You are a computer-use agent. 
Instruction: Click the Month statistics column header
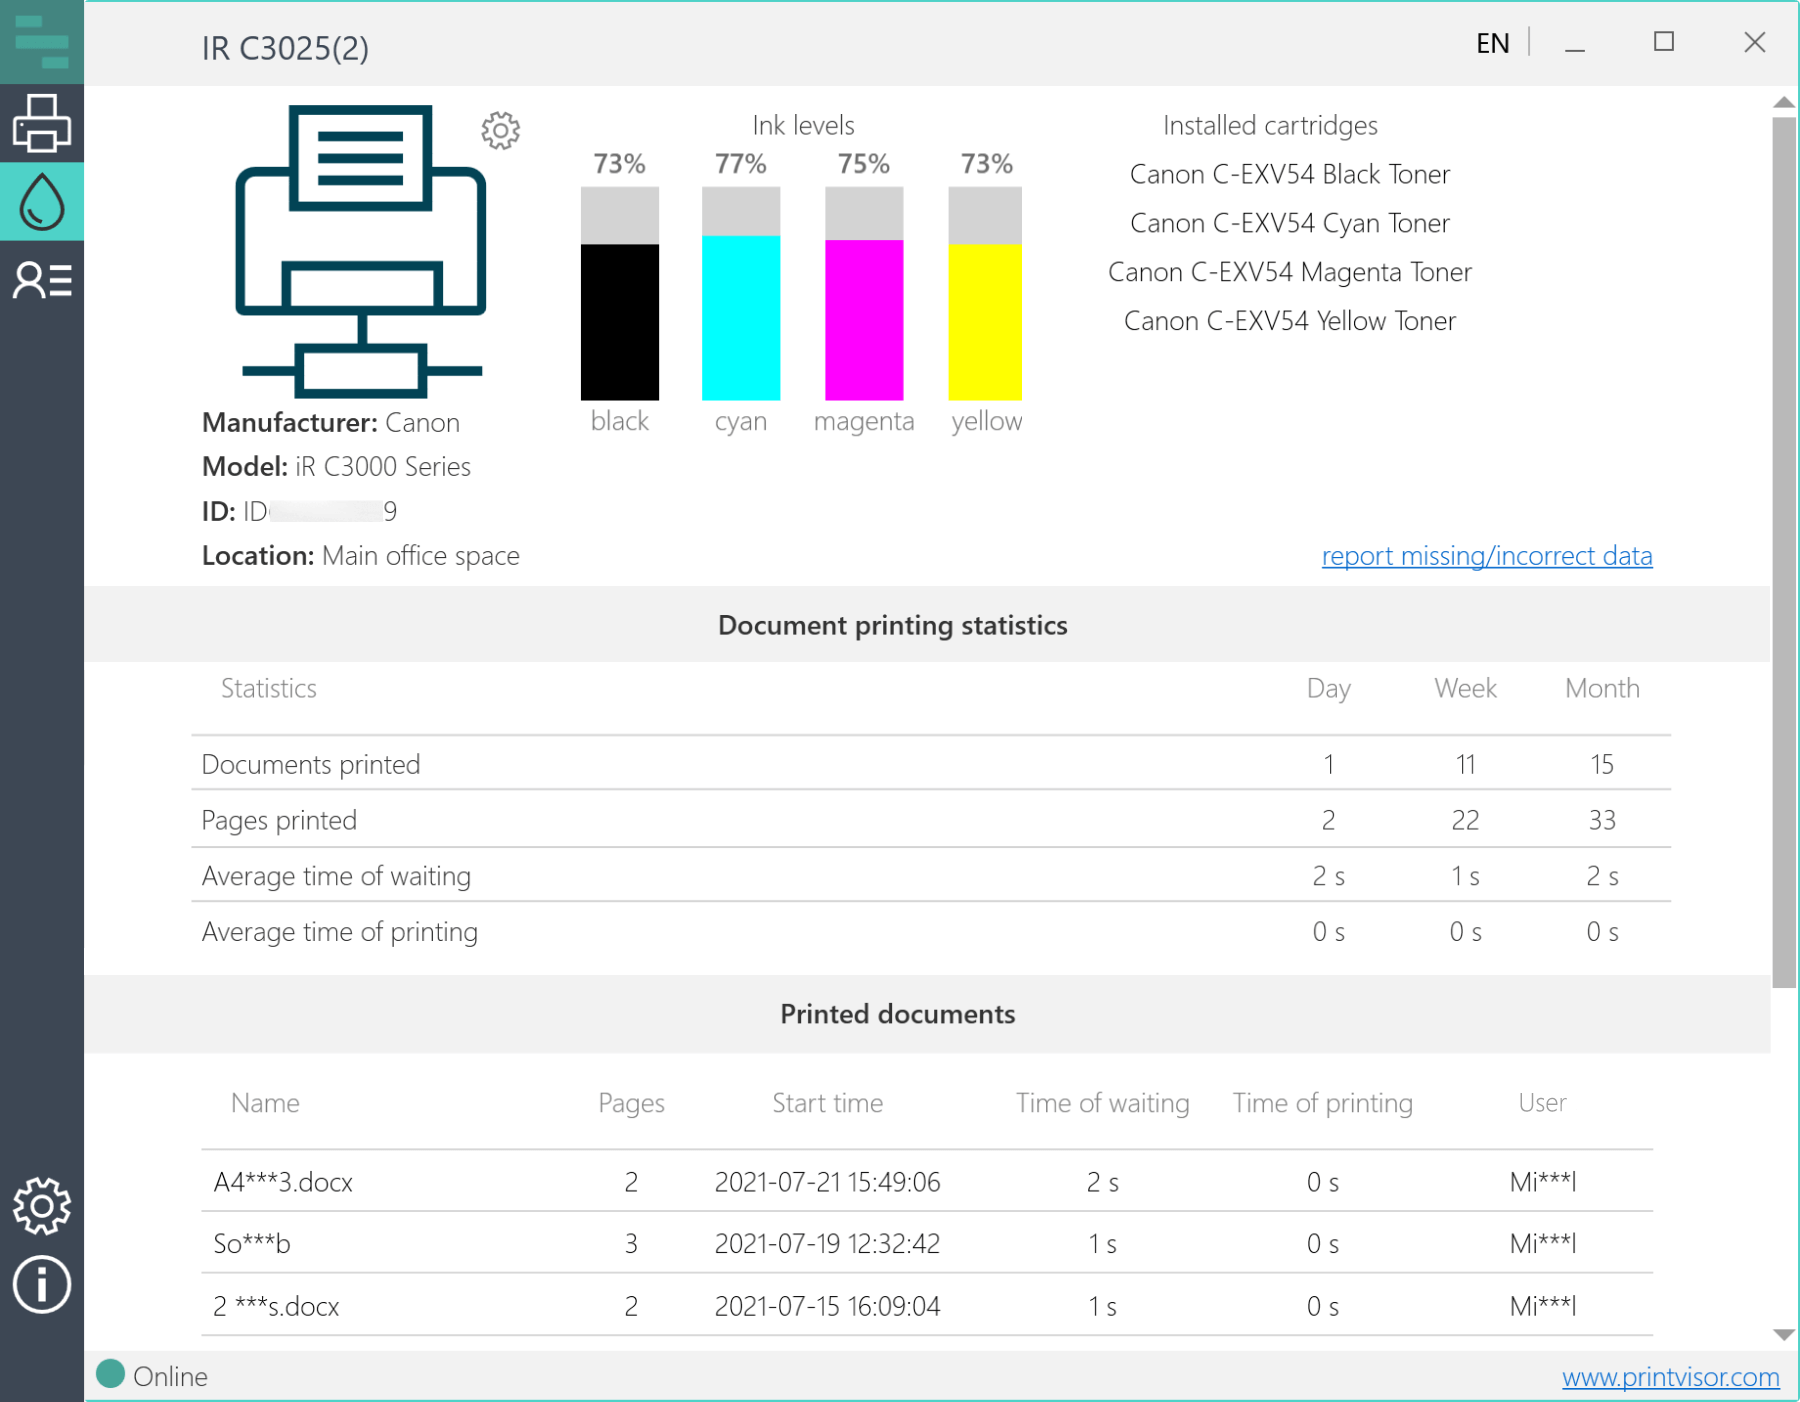(x=1601, y=689)
